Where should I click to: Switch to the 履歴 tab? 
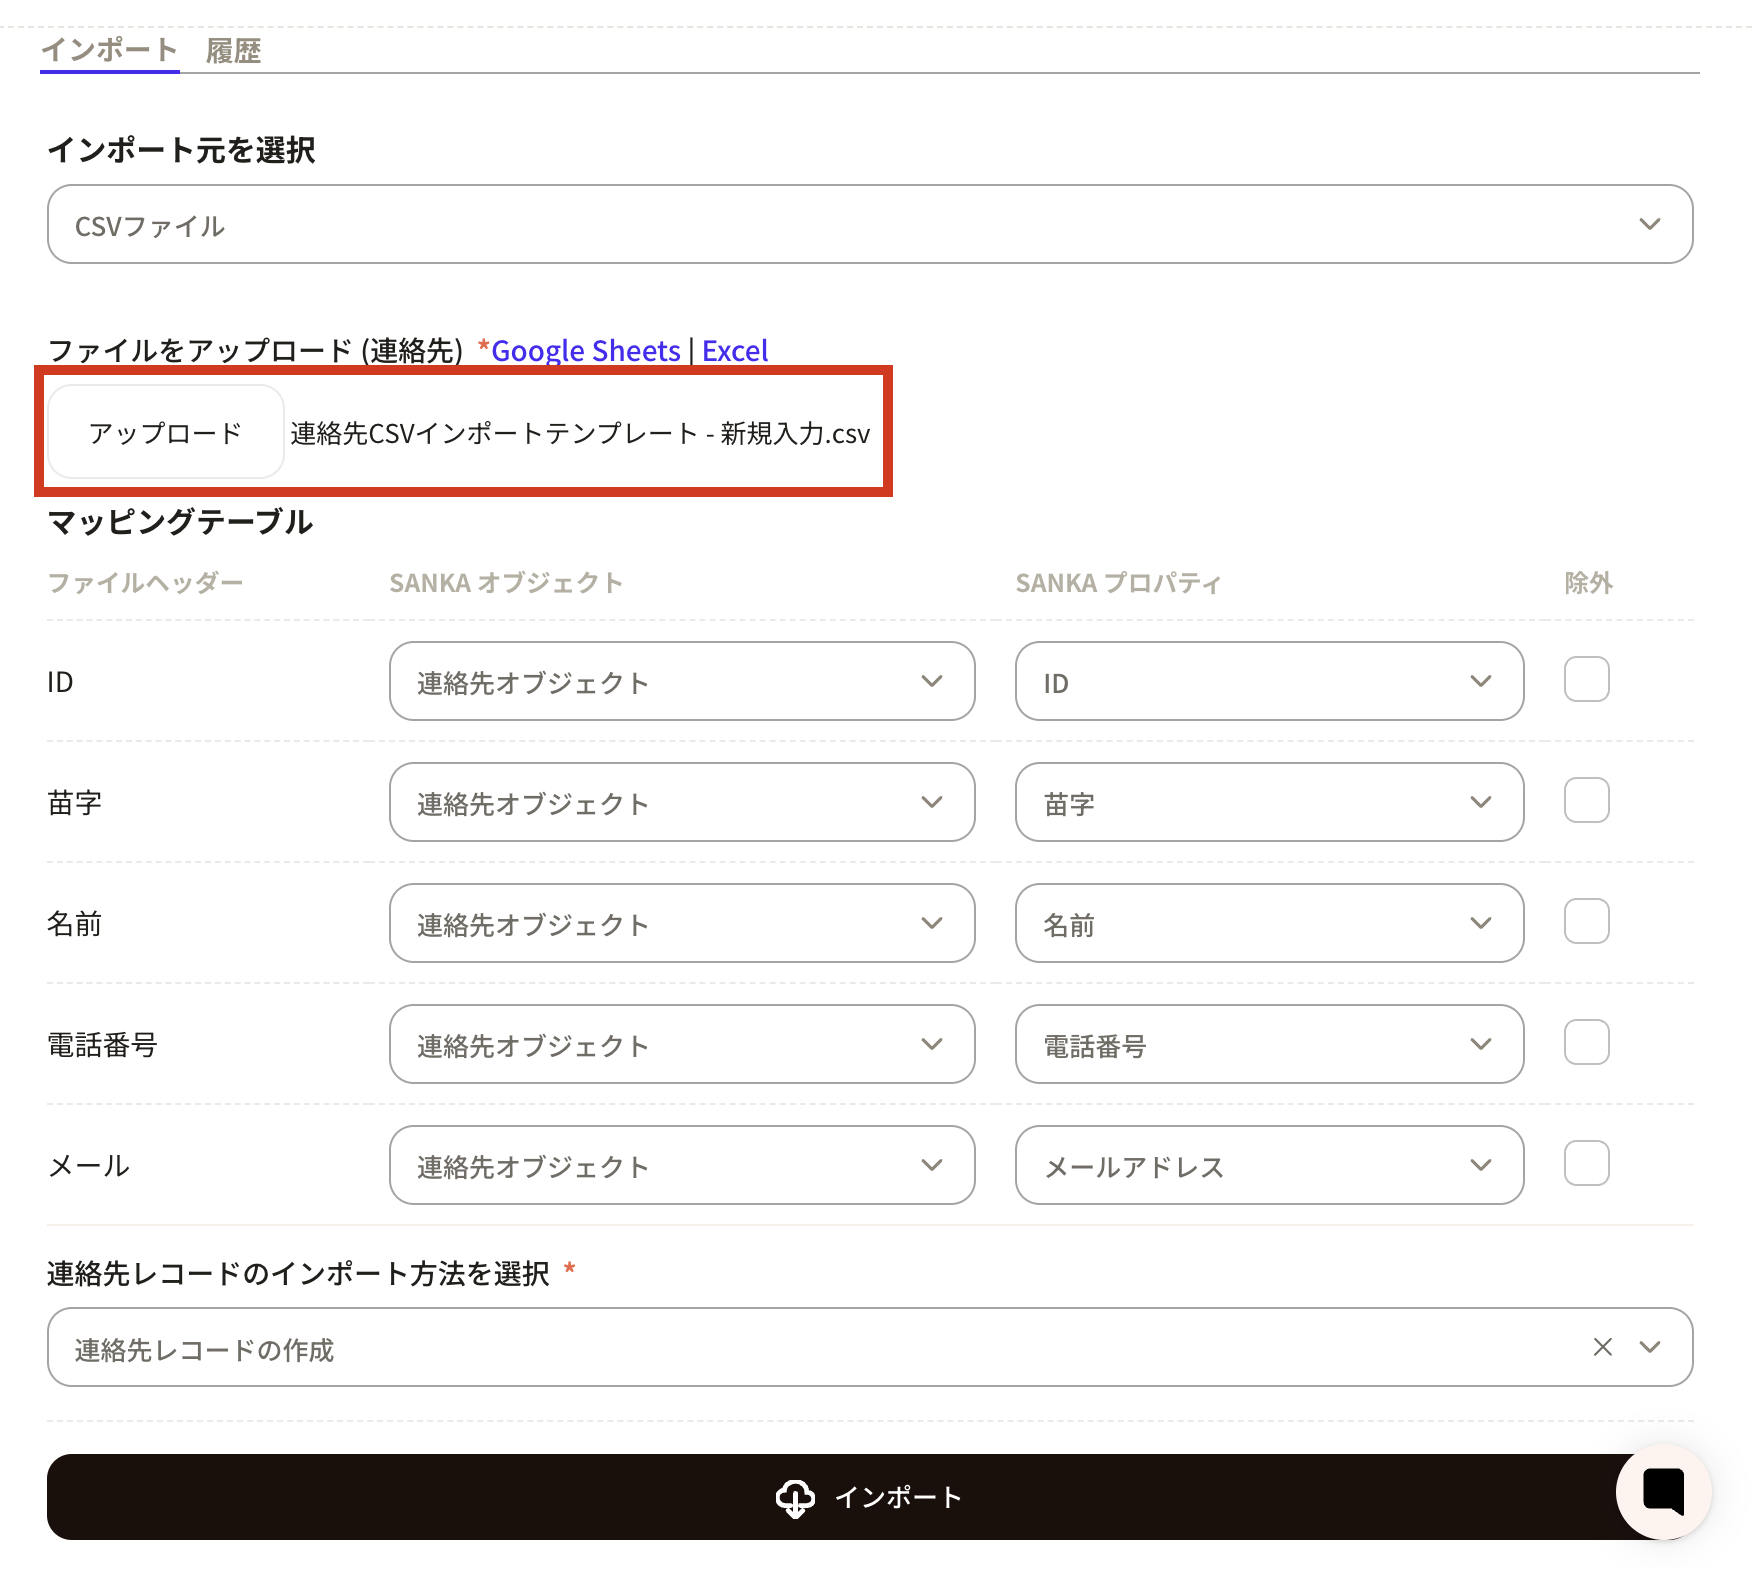[x=233, y=51]
